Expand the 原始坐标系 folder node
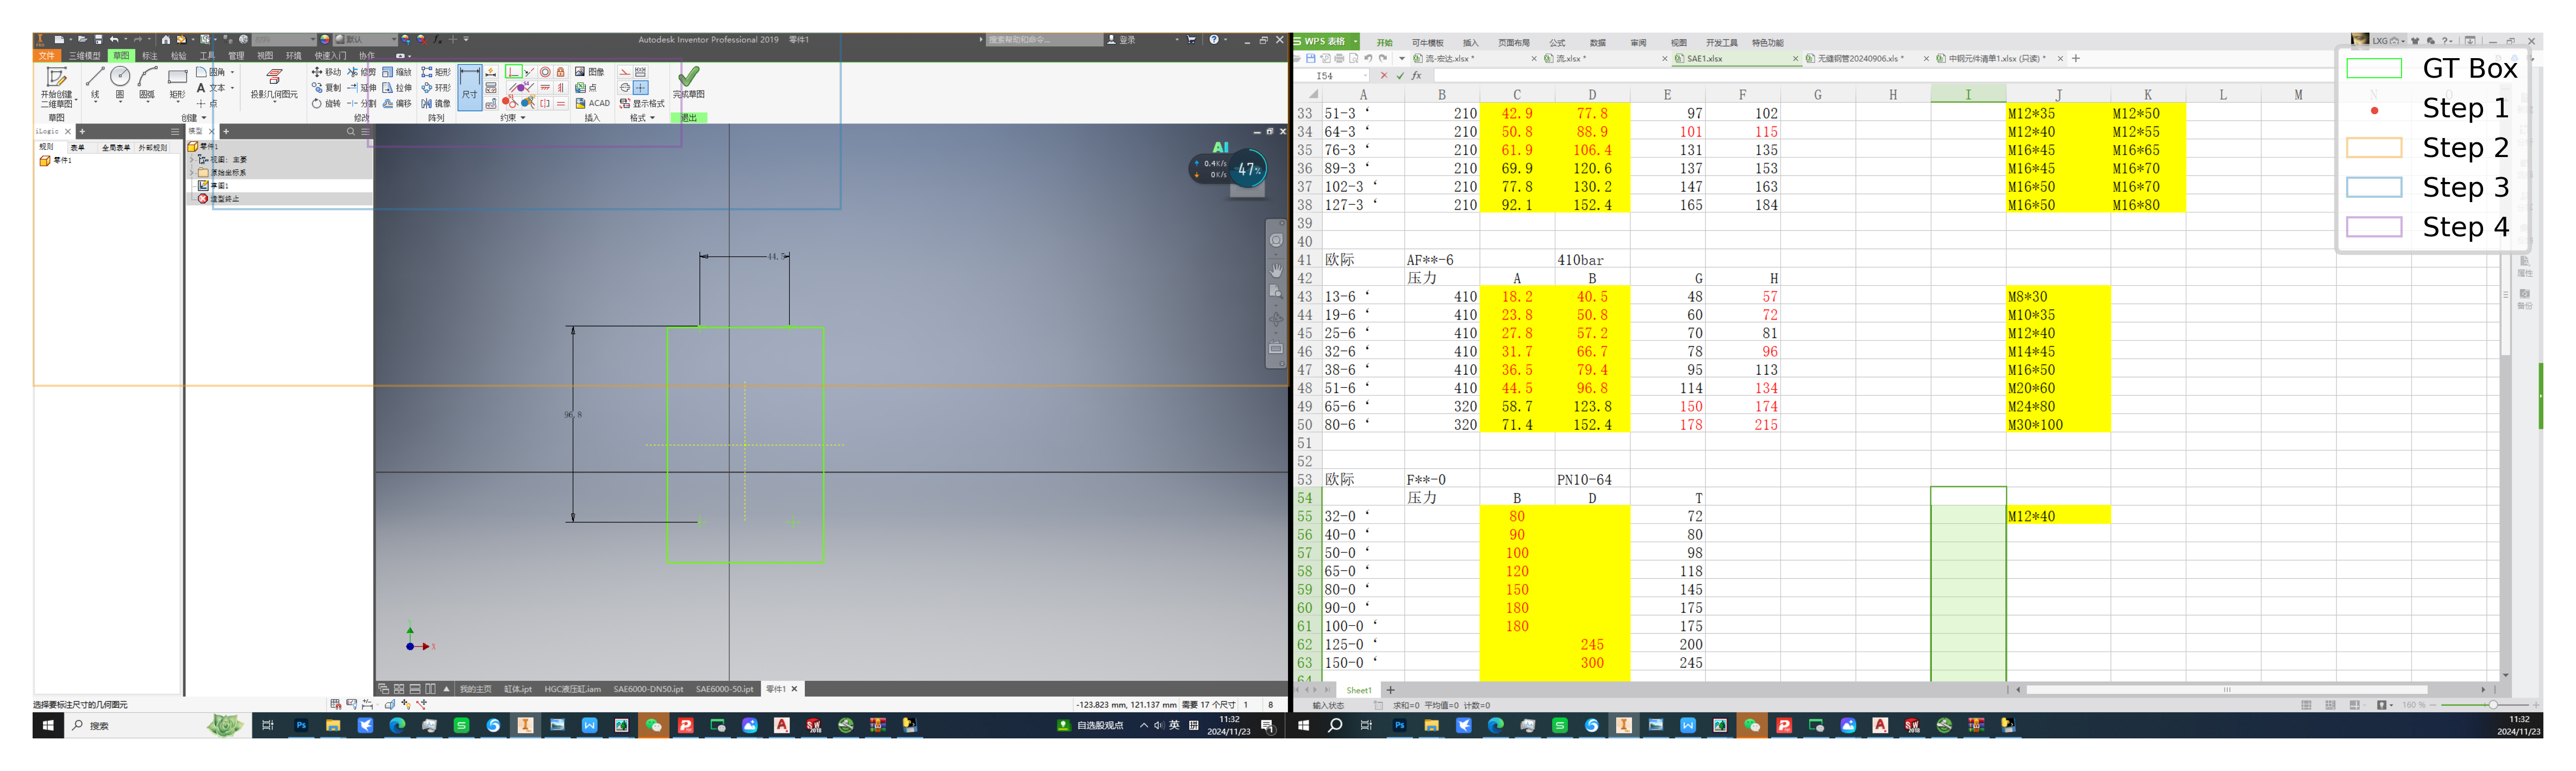The width and height of the screenshot is (2576, 771). pyautogui.click(x=192, y=172)
